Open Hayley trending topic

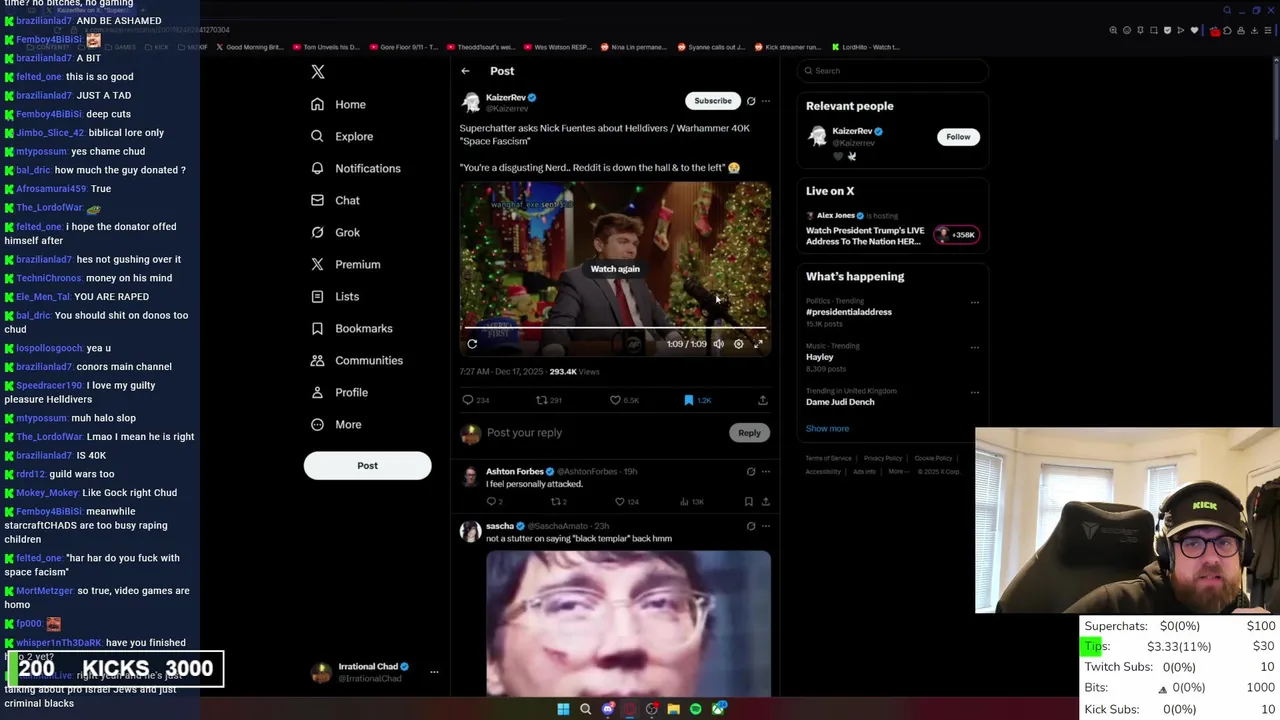point(819,357)
